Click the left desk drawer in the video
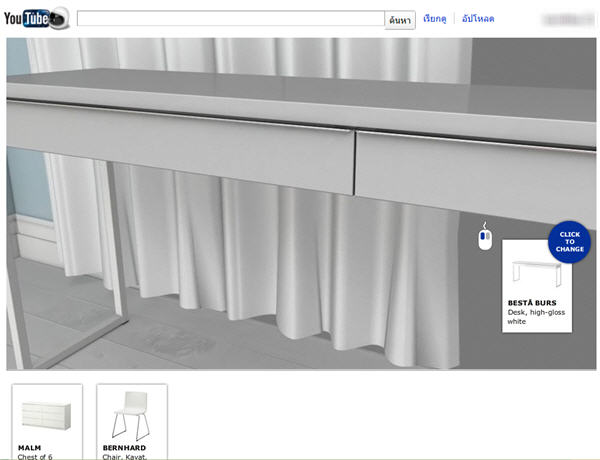The width and height of the screenshot is (600, 460). click(x=180, y=147)
